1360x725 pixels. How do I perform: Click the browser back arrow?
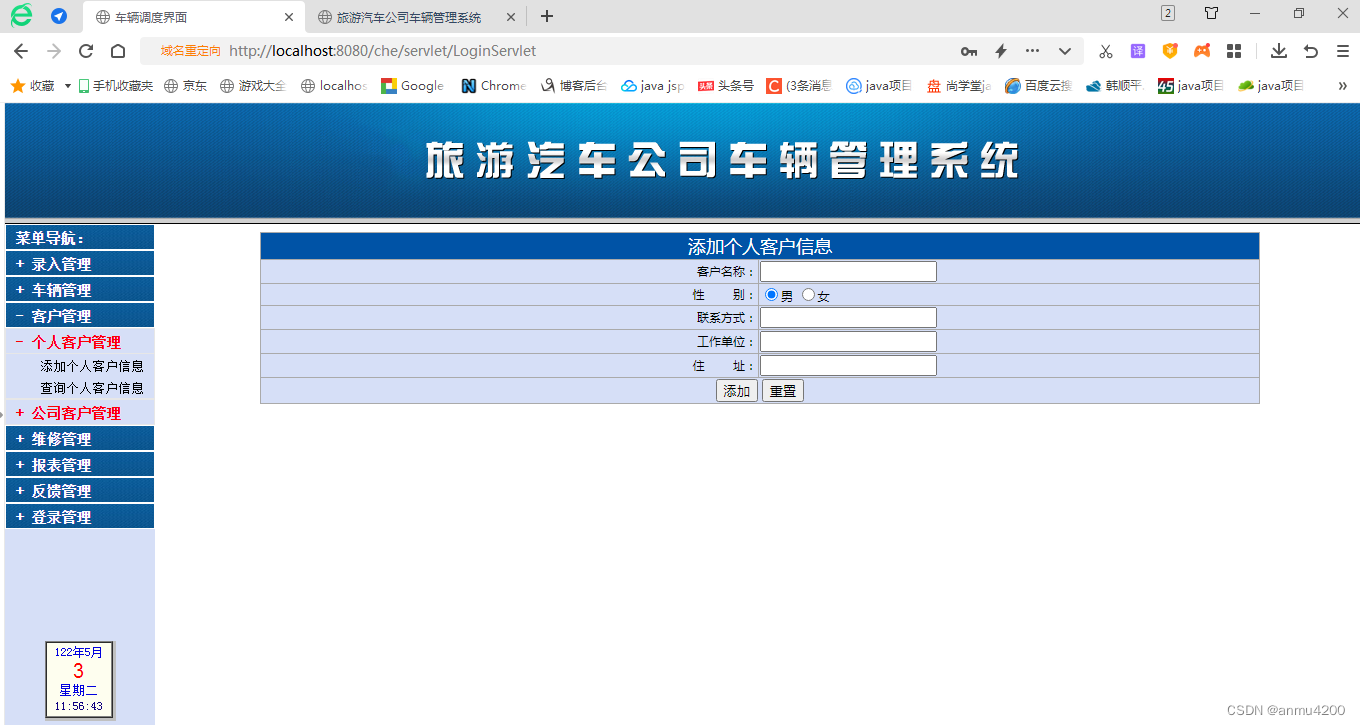pos(21,51)
